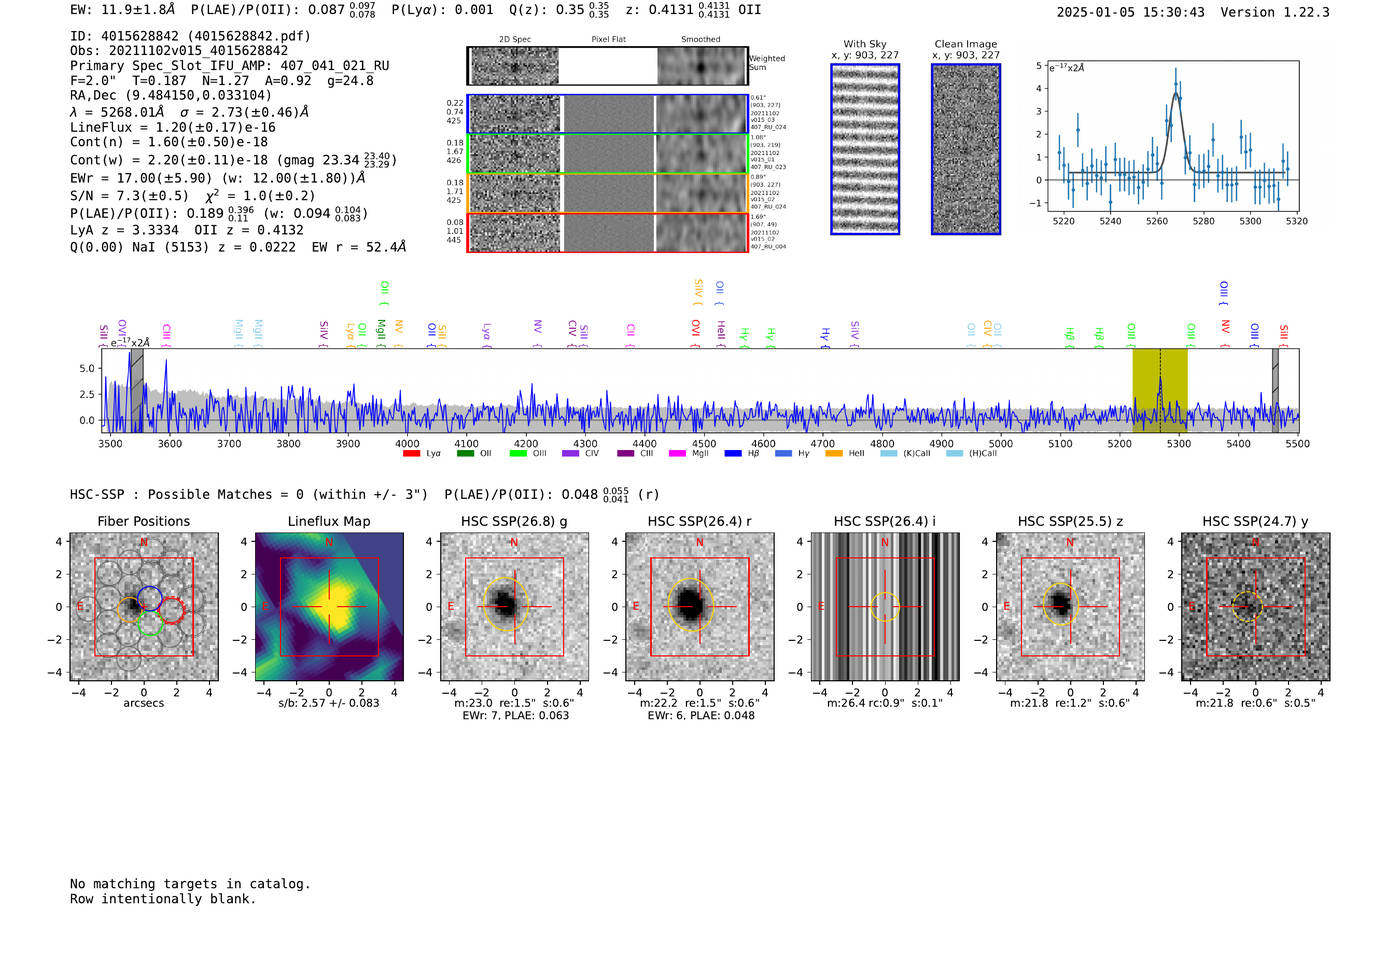
Task: Click the hatched gray region near 3550 Å
Action: click(137, 390)
